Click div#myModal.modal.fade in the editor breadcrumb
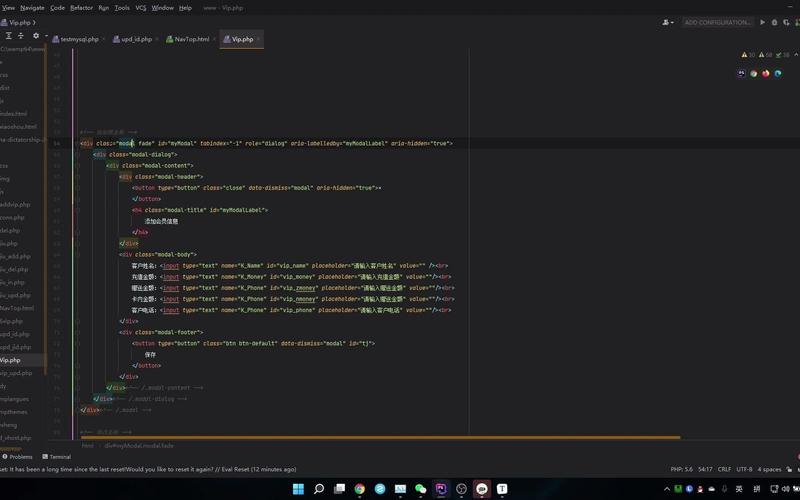The height and width of the screenshot is (500, 800). [x=139, y=445]
